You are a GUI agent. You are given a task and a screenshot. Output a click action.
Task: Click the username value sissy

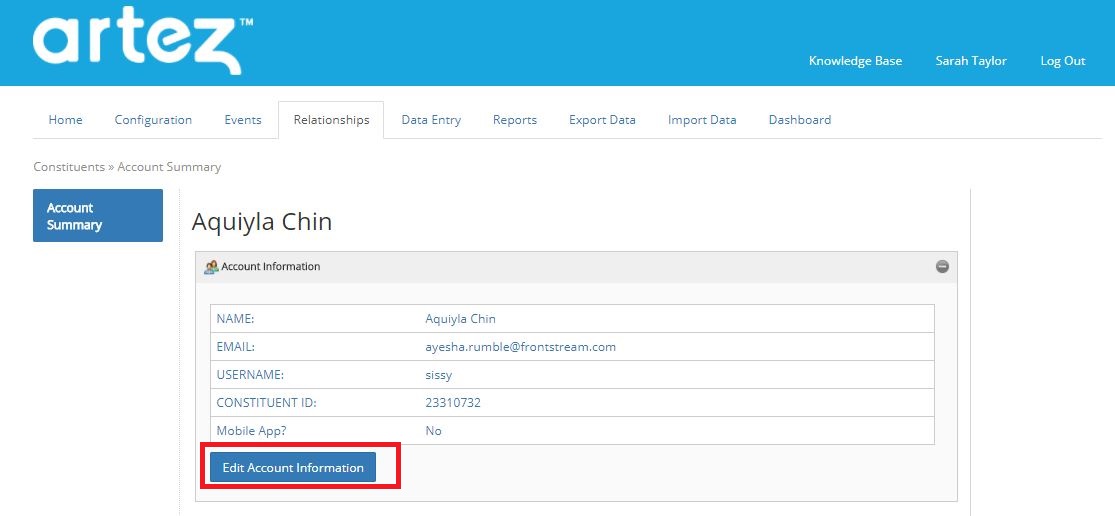439,375
